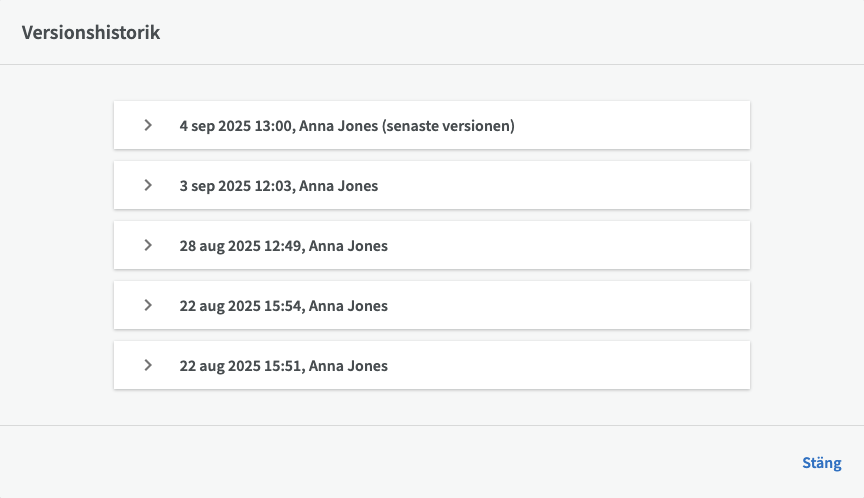Show details for 22 aug 2025 15:54 version
This screenshot has width=864, height=498.
[x=431, y=306]
